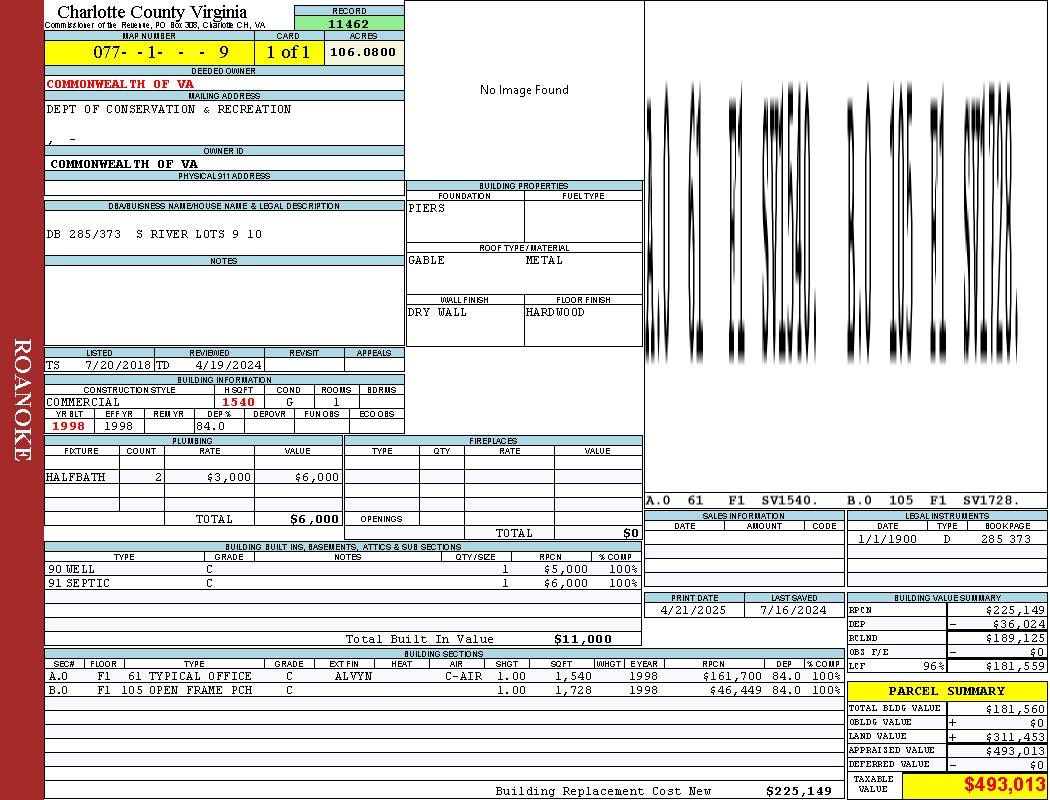
Task: Select 91 SEPTIC built-in row
Action: (343, 583)
